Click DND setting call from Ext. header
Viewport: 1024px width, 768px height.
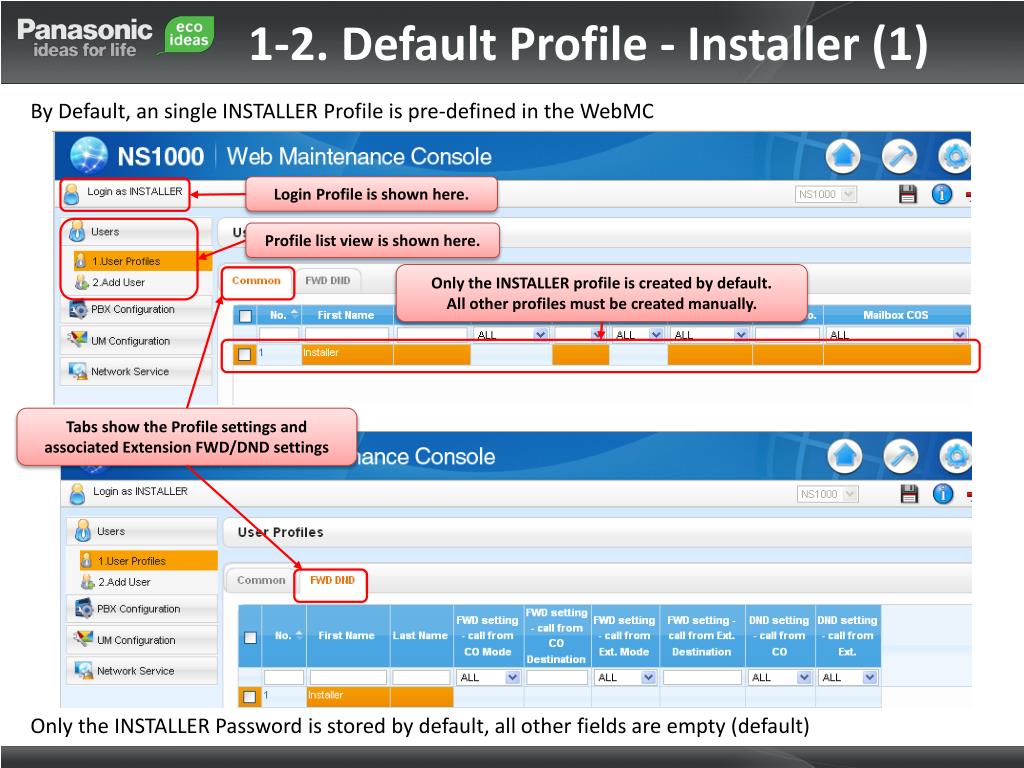[x=847, y=635]
